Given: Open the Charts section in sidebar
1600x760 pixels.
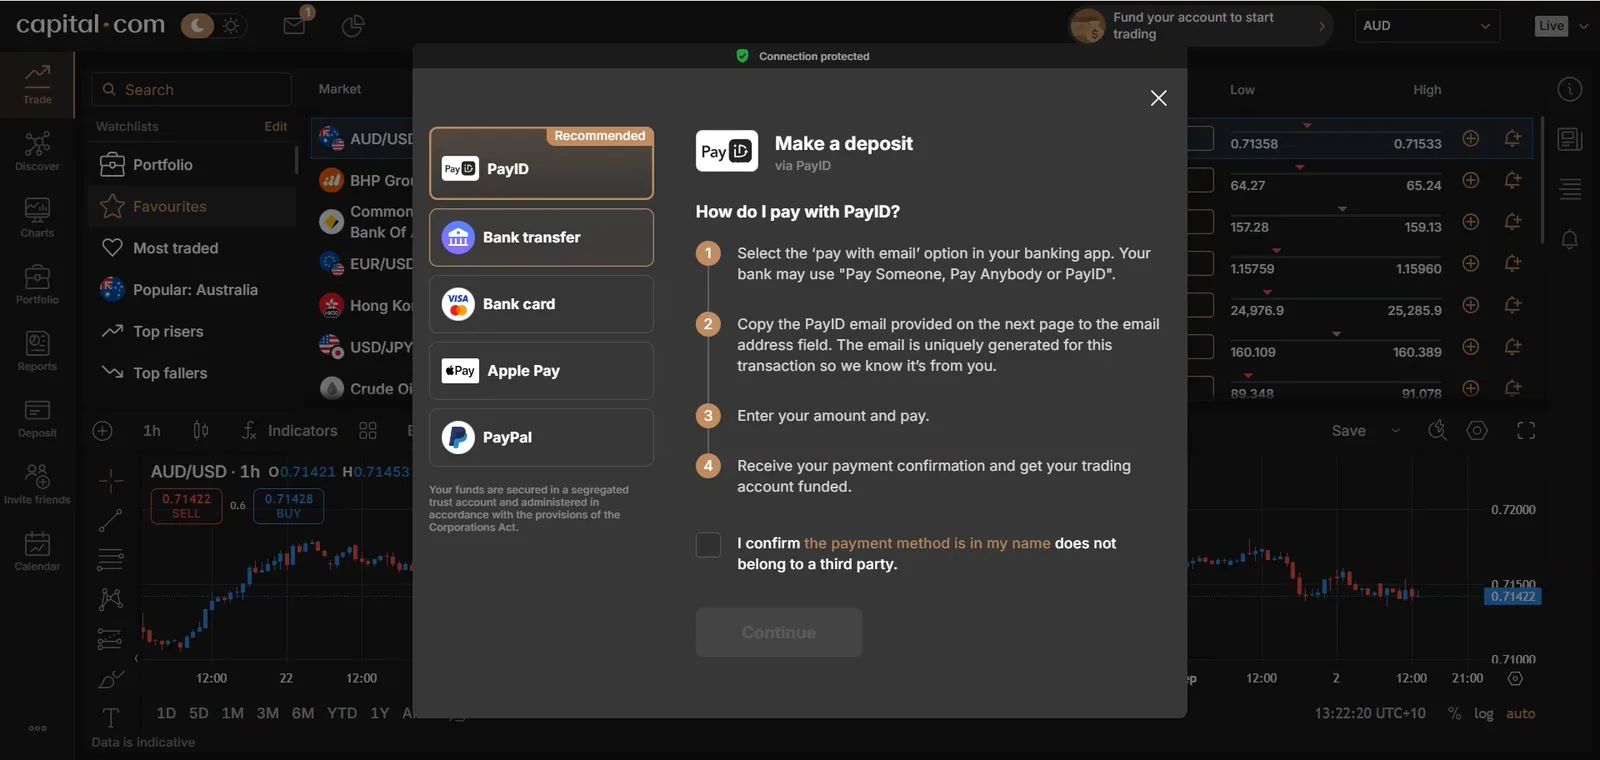Looking at the screenshot, I should coord(37,217).
